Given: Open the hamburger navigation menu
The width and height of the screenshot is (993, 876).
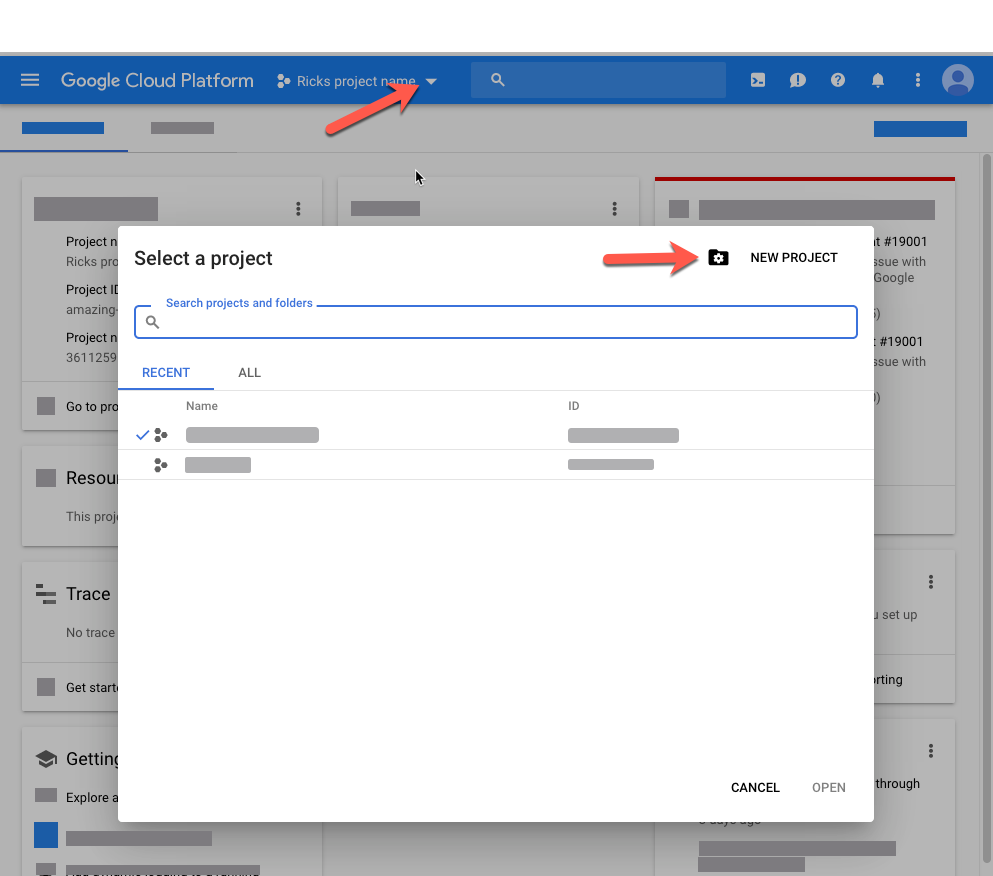Looking at the screenshot, I should pos(30,80).
